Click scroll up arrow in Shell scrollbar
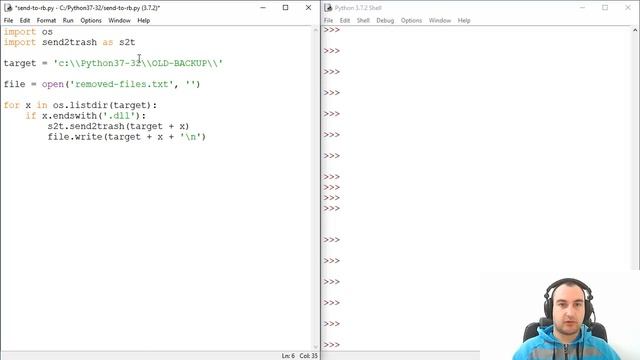The height and width of the screenshot is (360, 640). point(635,30)
